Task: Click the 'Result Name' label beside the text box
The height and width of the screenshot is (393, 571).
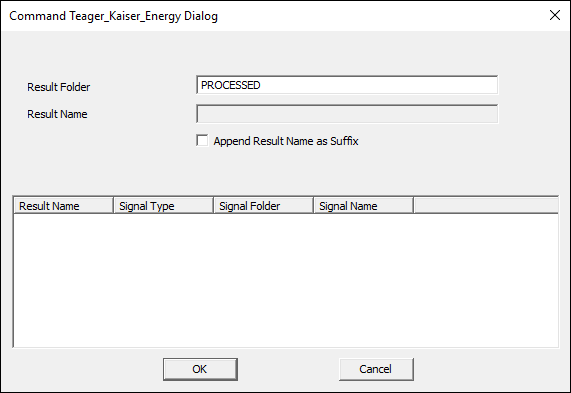Action: coord(57,114)
